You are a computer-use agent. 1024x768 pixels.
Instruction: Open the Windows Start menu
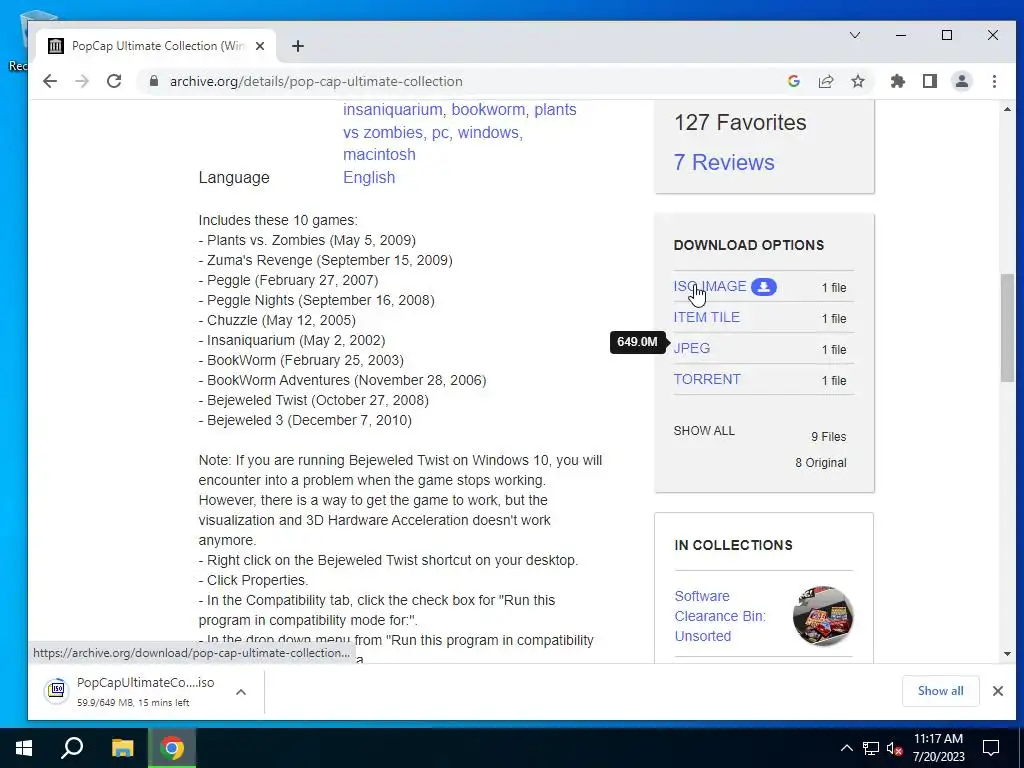24,748
